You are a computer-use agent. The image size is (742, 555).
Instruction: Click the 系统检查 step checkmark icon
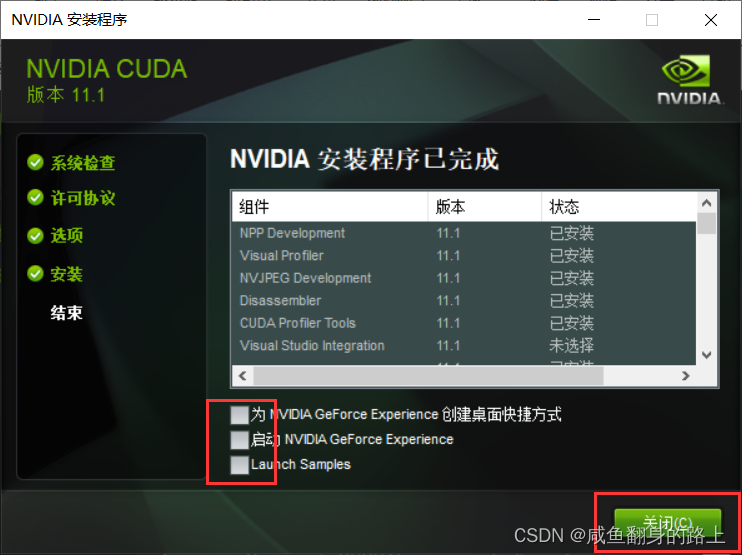(x=35, y=162)
